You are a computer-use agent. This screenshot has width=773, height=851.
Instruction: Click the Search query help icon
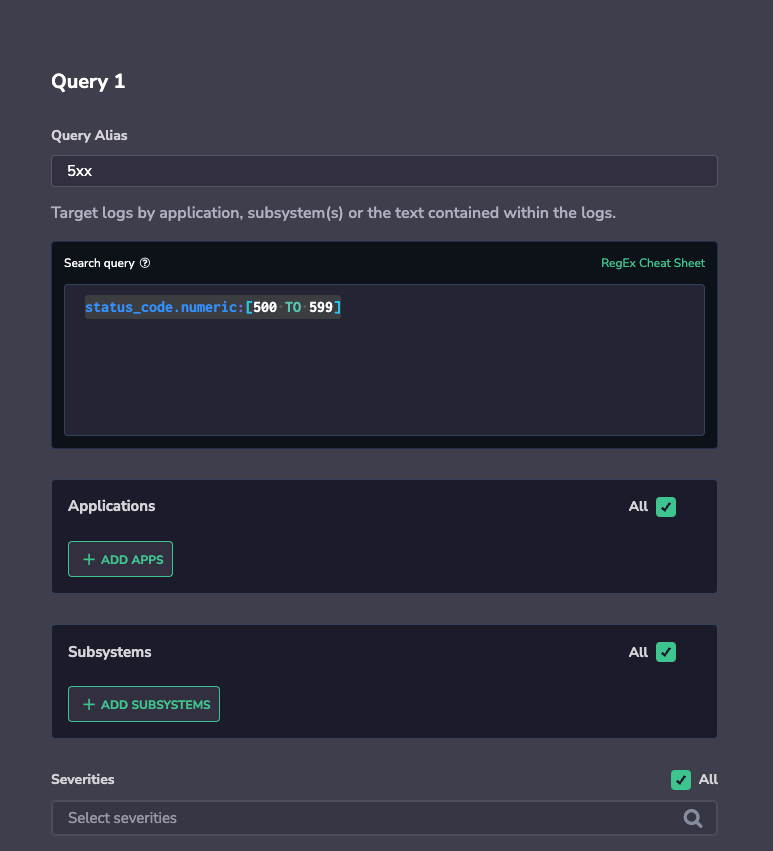point(145,263)
